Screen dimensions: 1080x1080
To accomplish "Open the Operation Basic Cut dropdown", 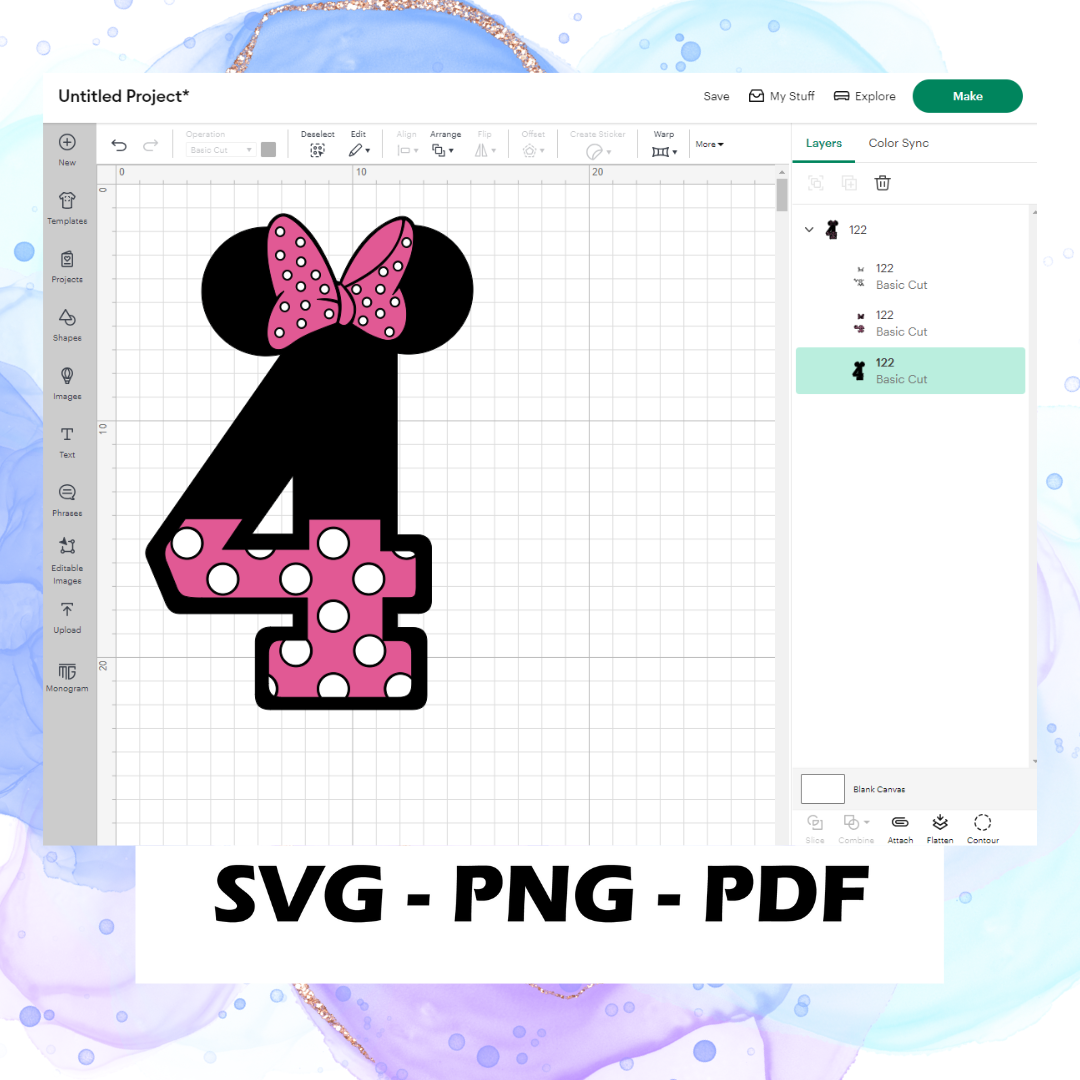I will (x=221, y=149).
